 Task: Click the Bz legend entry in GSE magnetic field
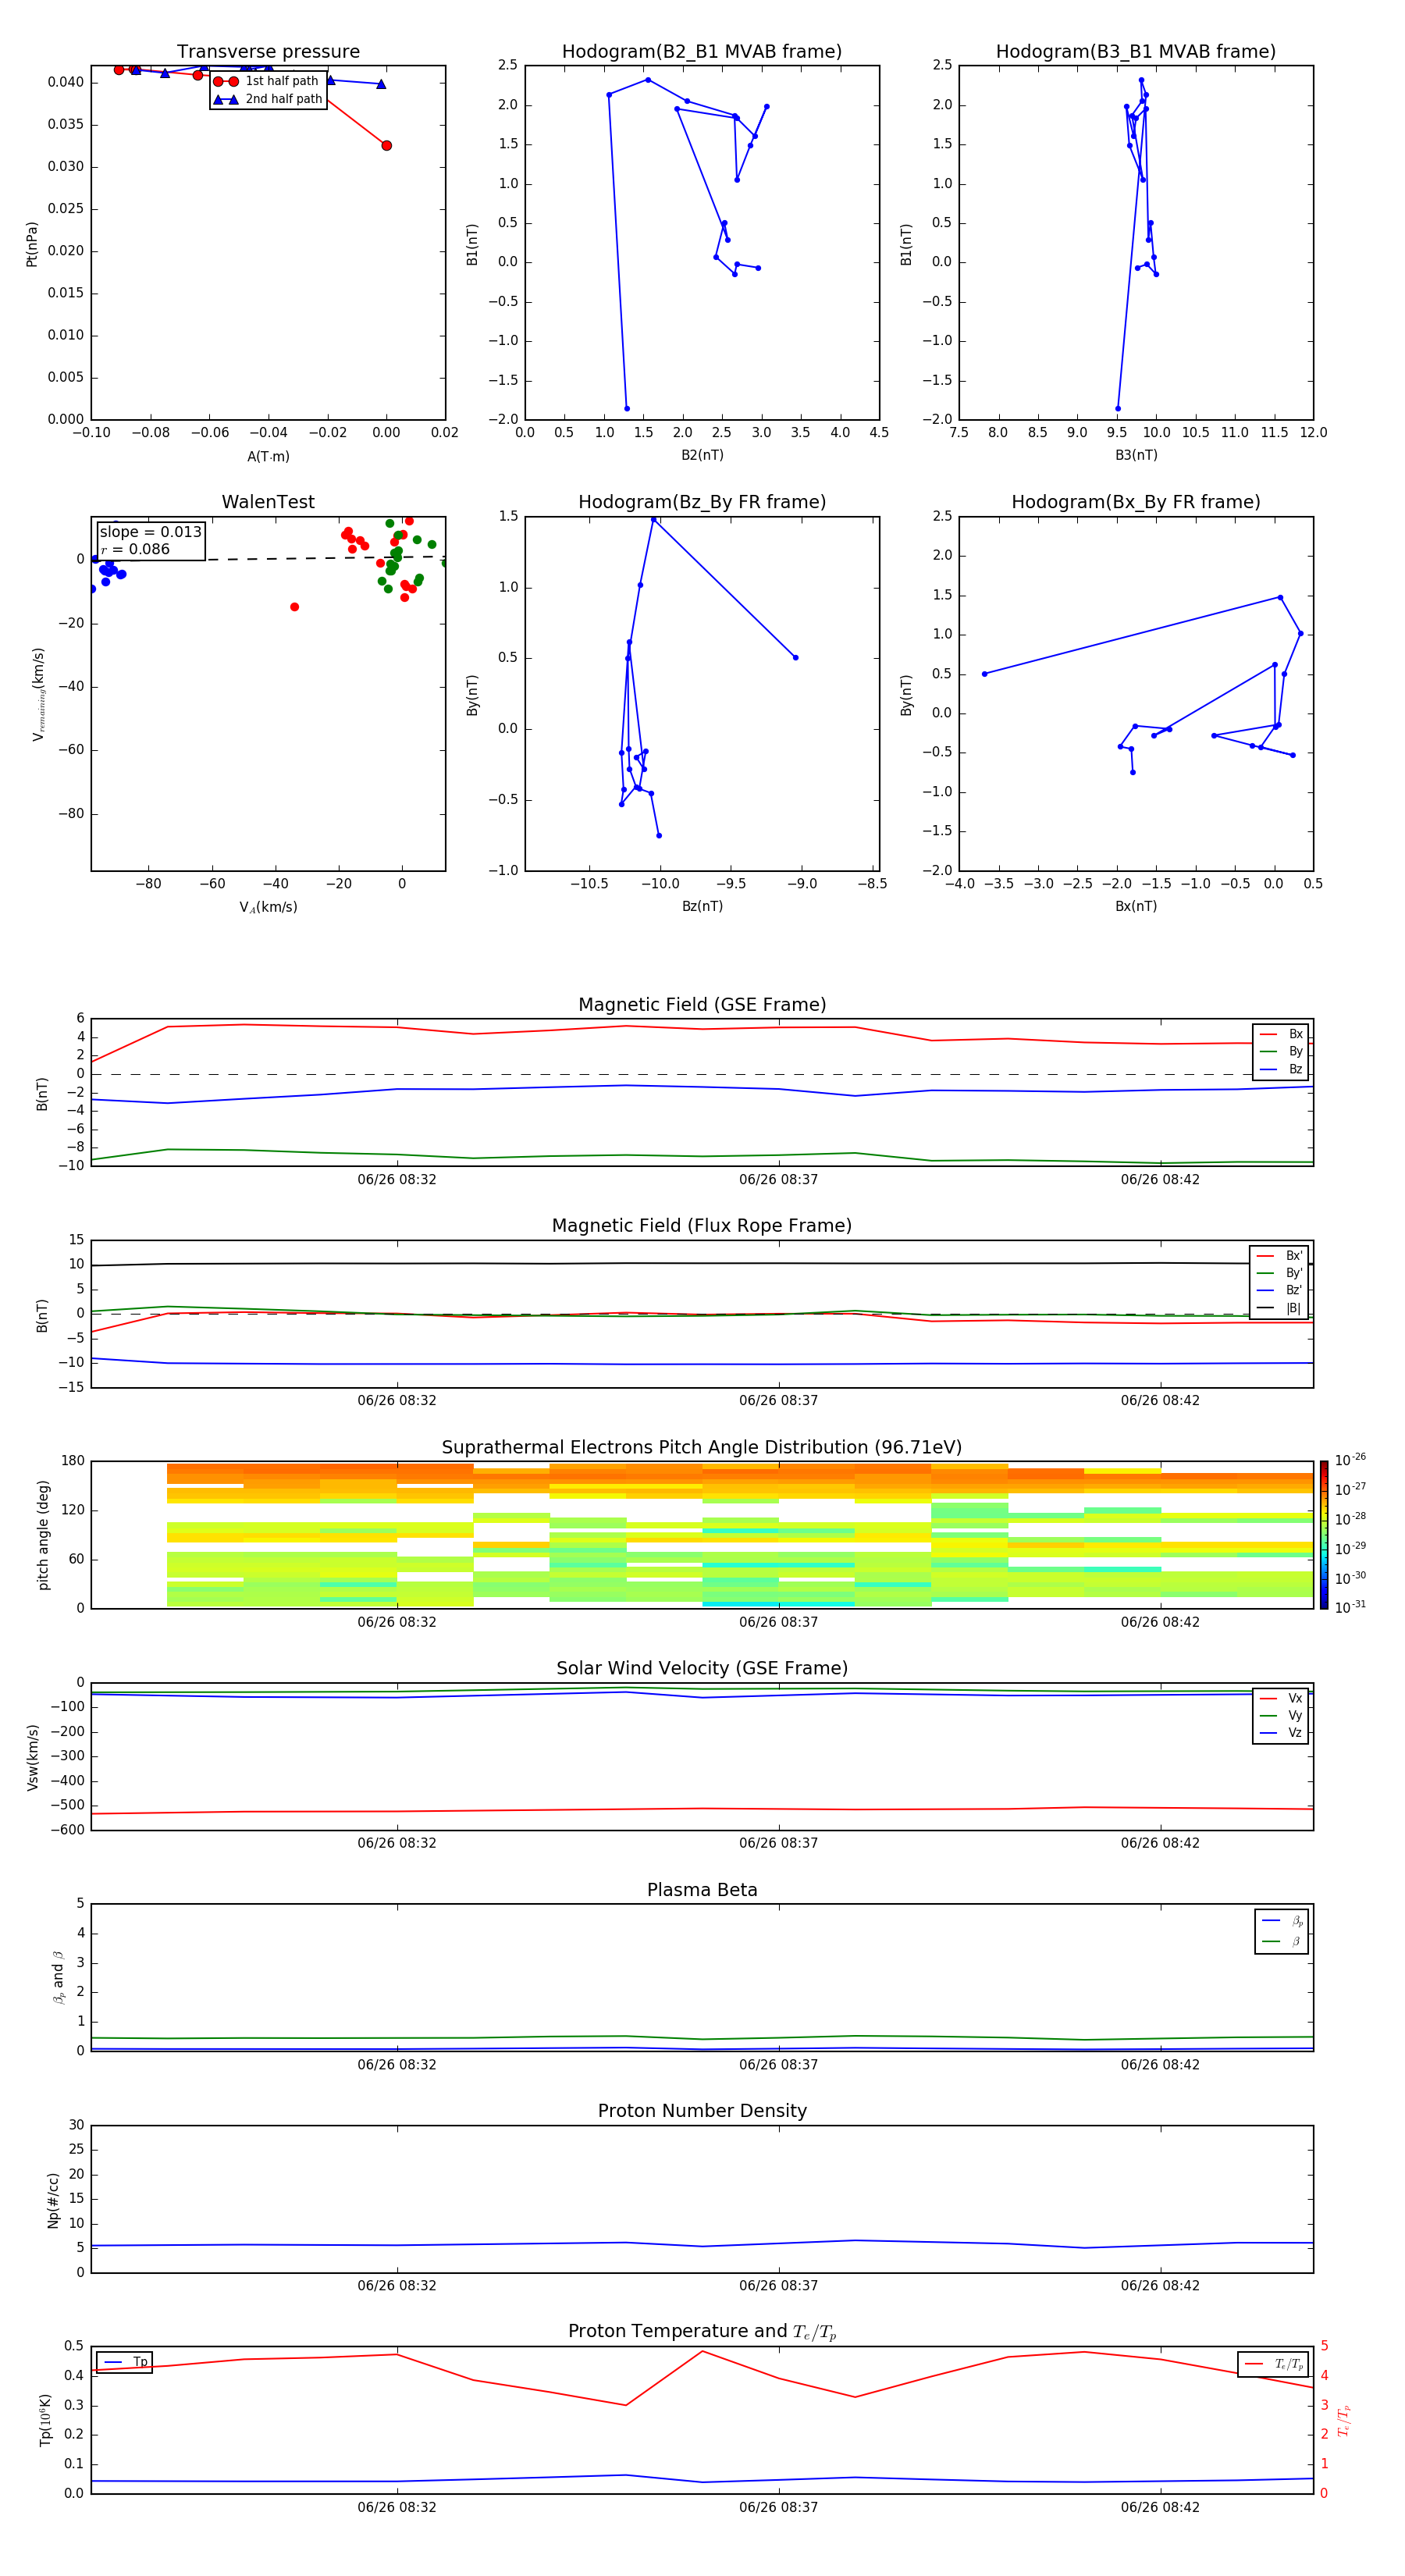1281,1069
